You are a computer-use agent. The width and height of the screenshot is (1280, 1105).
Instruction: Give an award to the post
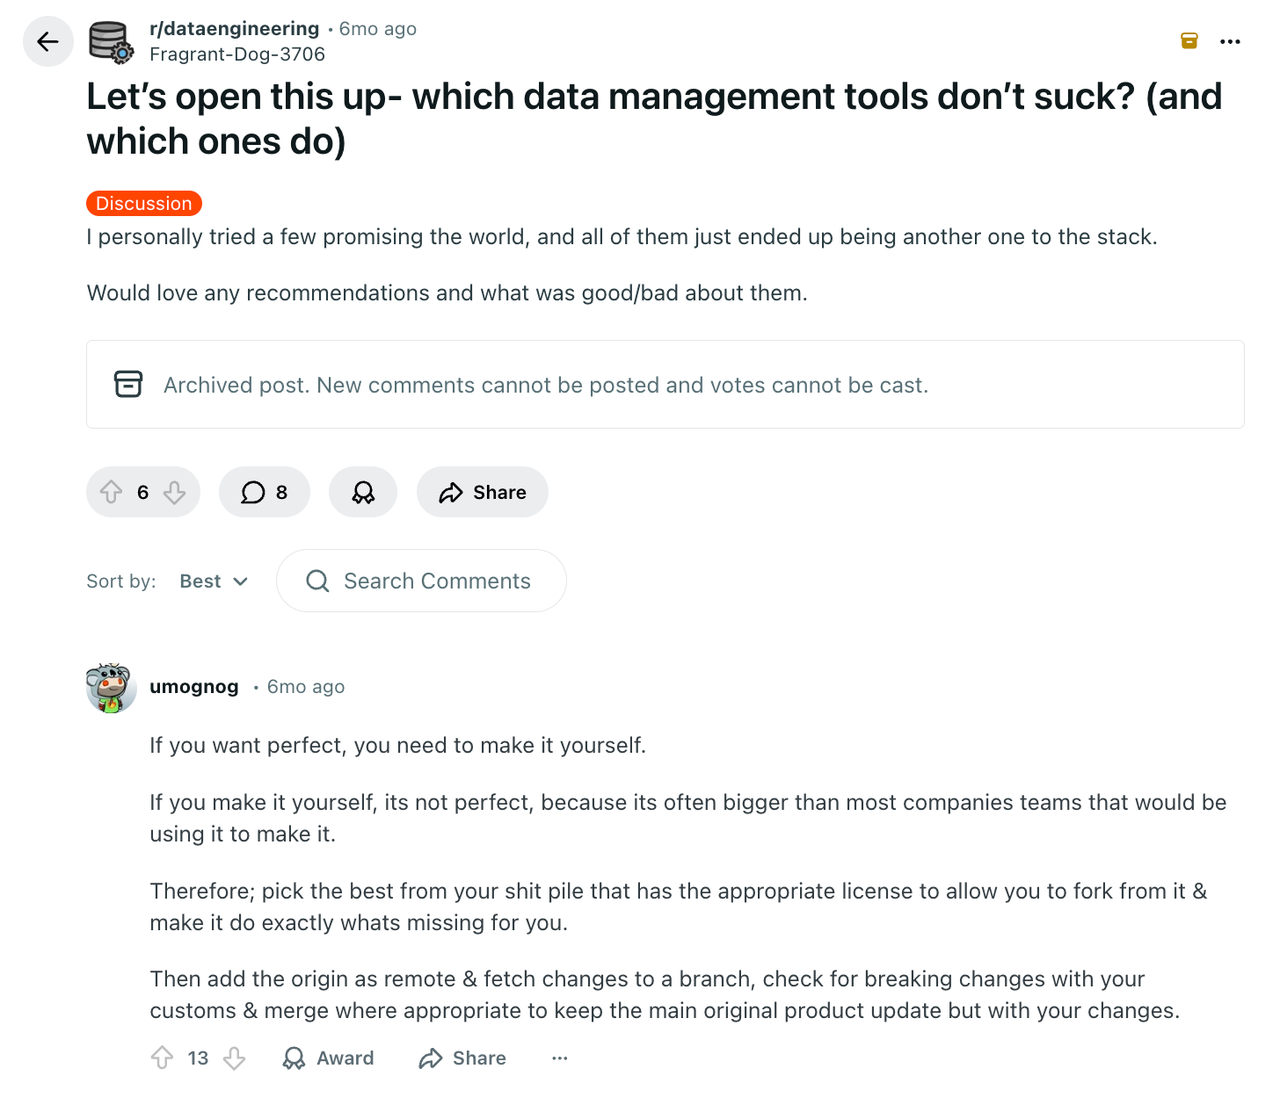pos(362,492)
